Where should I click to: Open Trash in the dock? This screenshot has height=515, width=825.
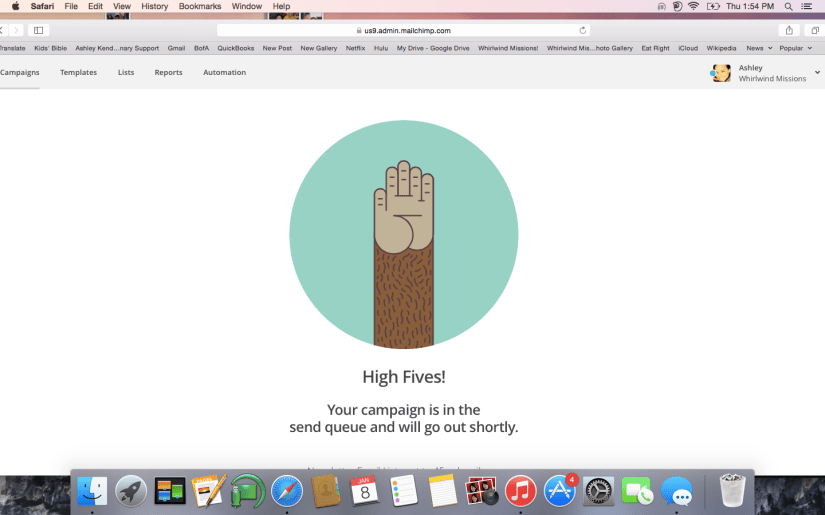(x=732, y=490)
